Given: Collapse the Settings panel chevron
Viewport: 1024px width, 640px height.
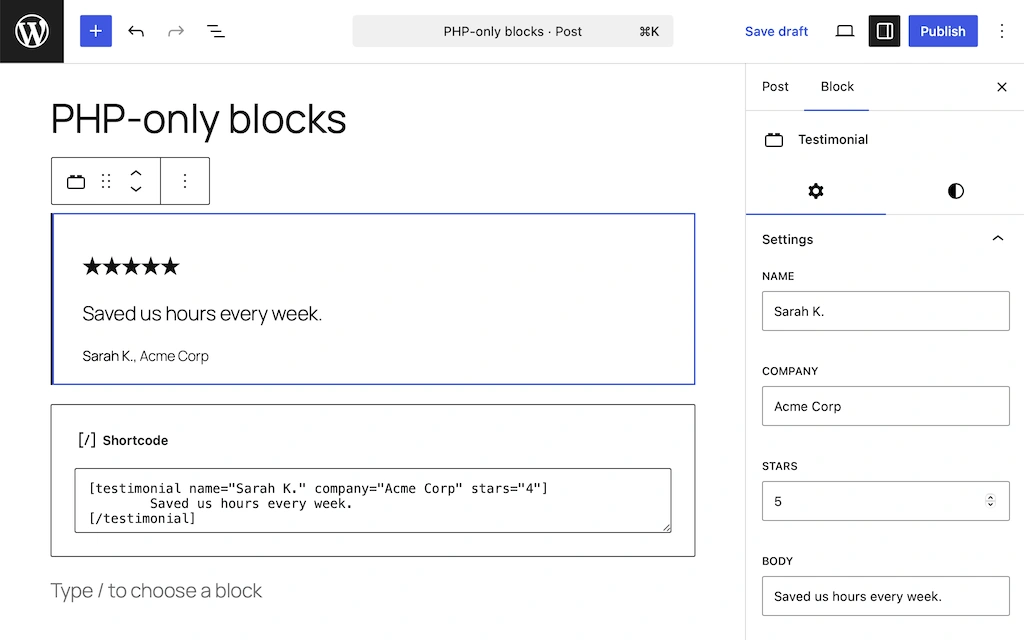Looking at the screenshot, I should (x=997, y=238).
